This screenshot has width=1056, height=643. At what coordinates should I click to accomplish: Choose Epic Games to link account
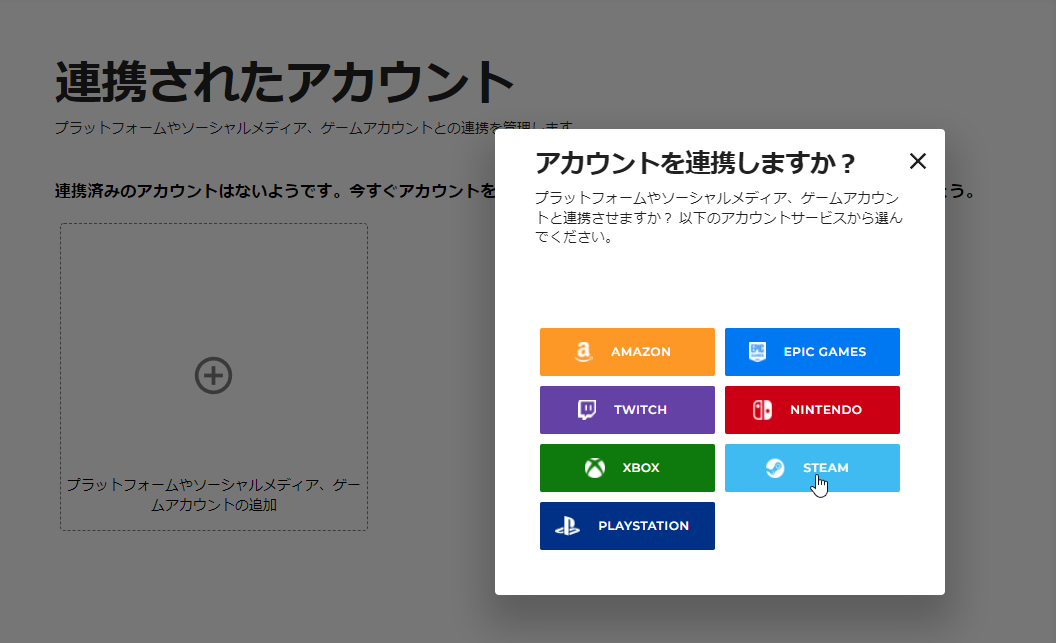click(812, 351)
